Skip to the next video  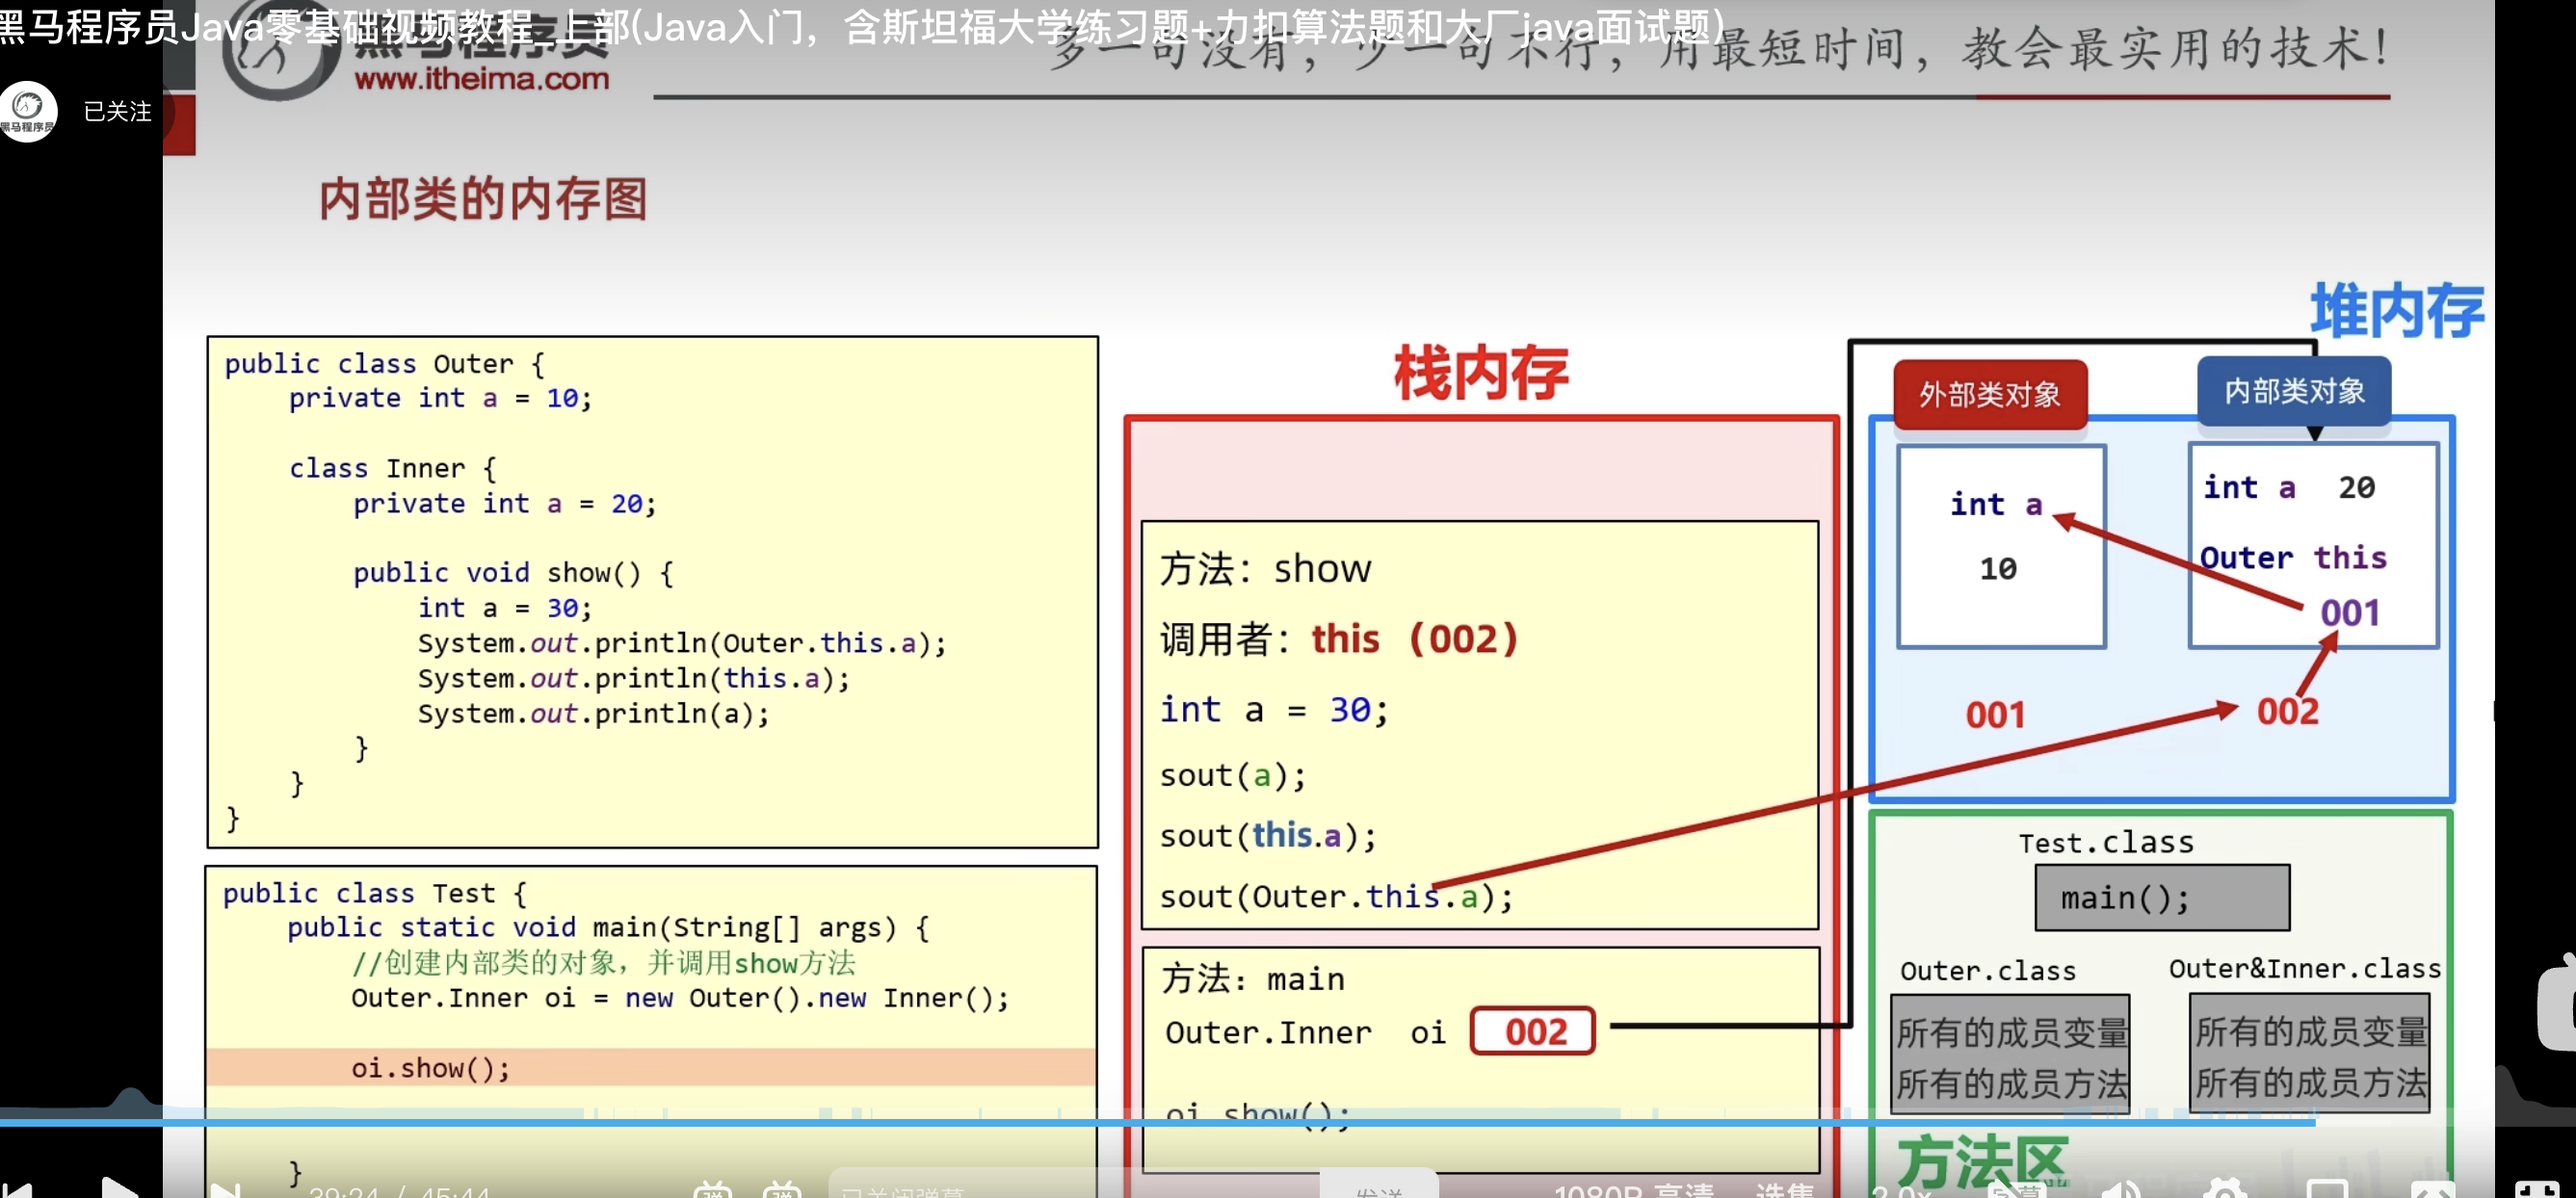tap(226, 1190)
